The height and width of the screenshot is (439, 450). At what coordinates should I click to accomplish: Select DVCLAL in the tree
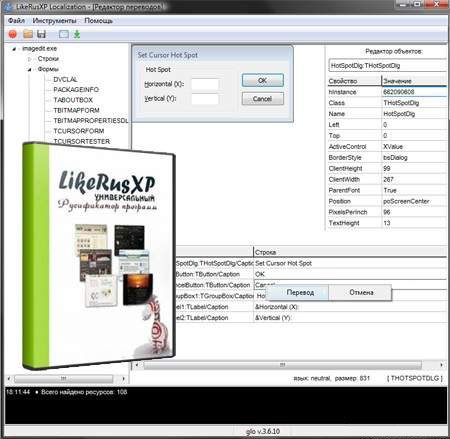[x=65, y=79]
